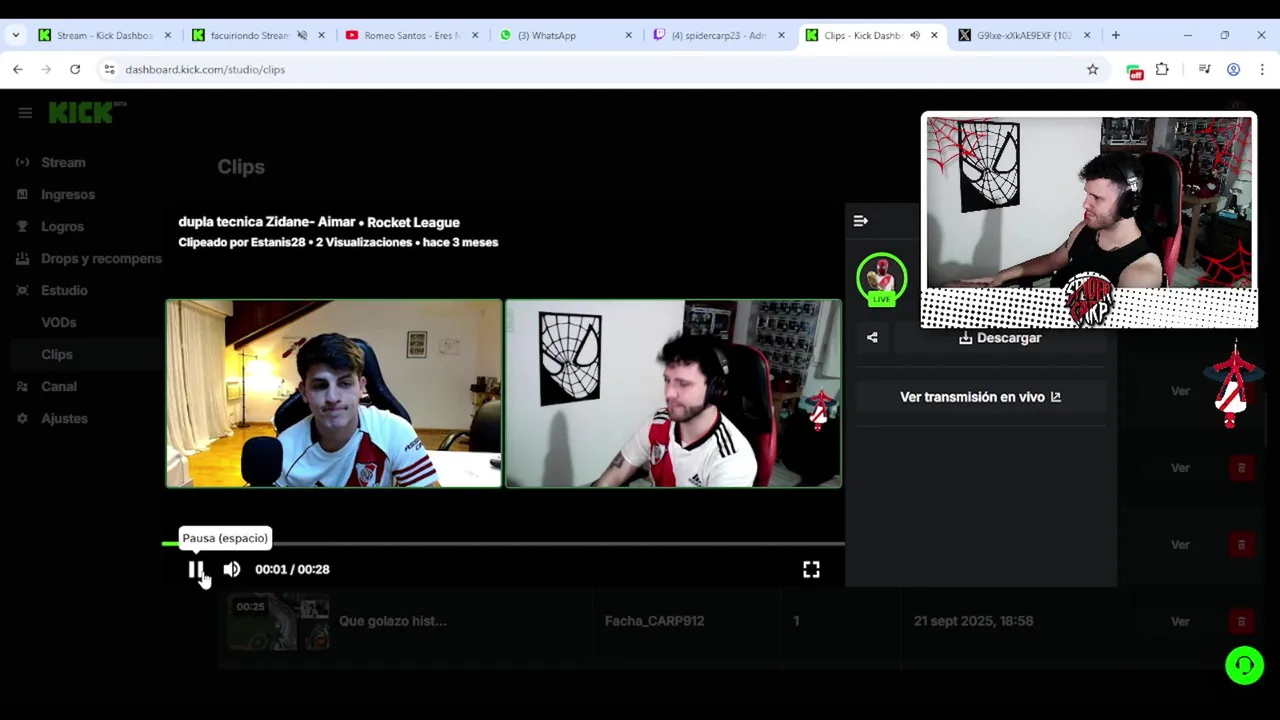This screenshot has width=1280, height=720.
Task: Open the LIVE streamer avatar
Action: pyautogui.click(x=881, y=280)
